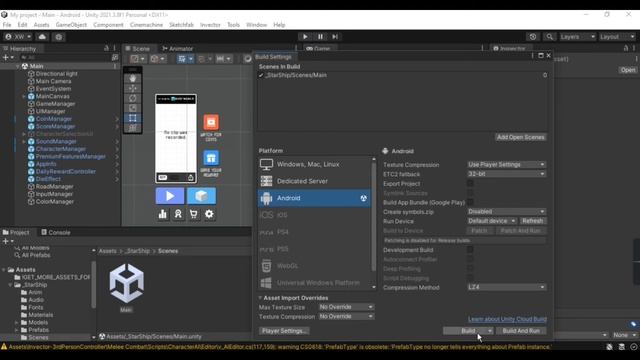The height and width of the screenshot is (360, 640).
Task: Click the Windows, Mac, Linux platform icon
Action: point(266,164)
